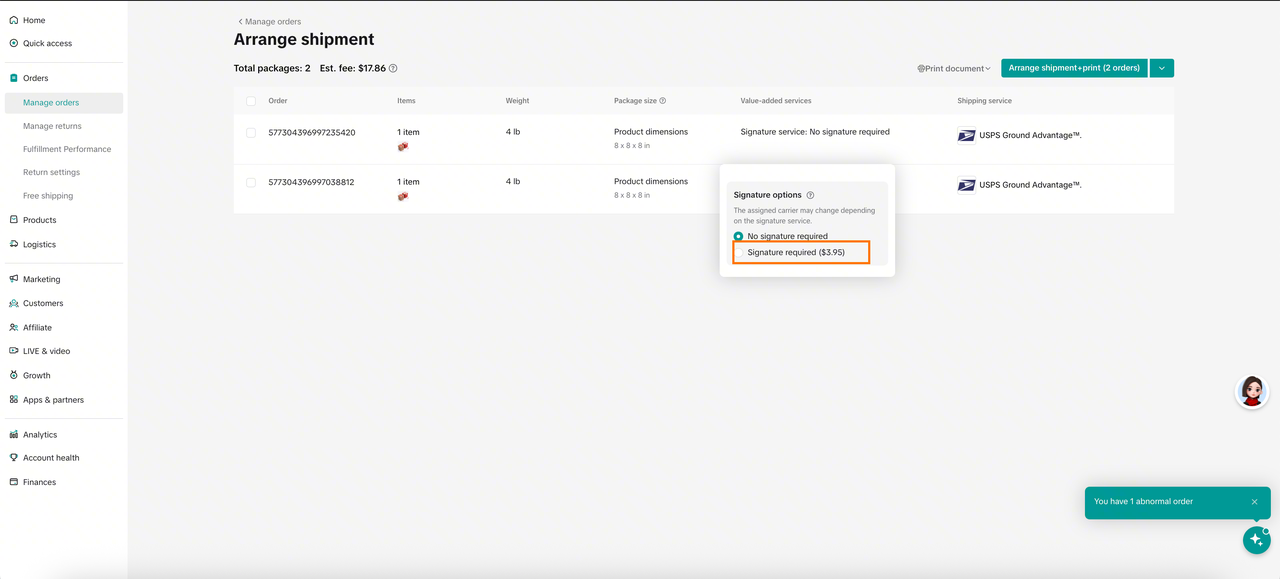Check the box for order 577304396997235420
The image size is (1280, 579).
coord(251,133)
